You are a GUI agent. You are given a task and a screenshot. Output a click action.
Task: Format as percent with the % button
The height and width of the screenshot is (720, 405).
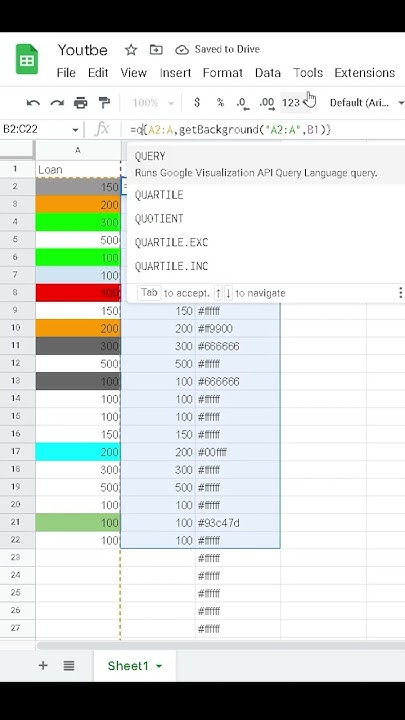[220, 102]
